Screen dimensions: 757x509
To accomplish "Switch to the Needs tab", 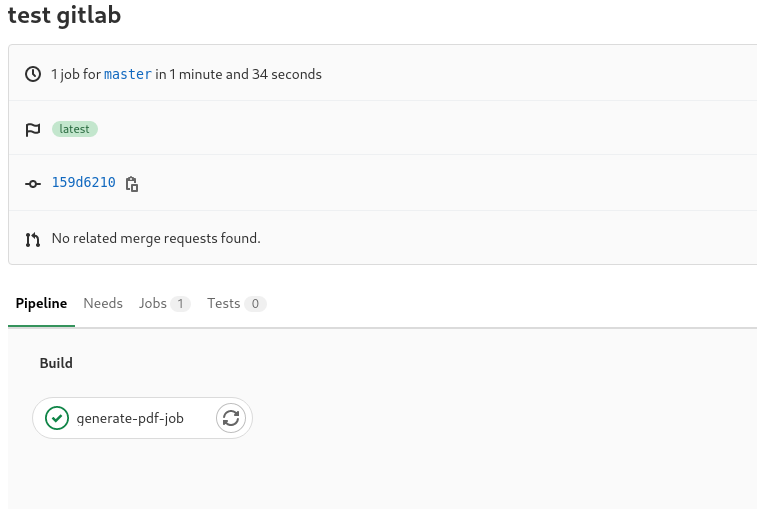I will click(x=103, y=303).
